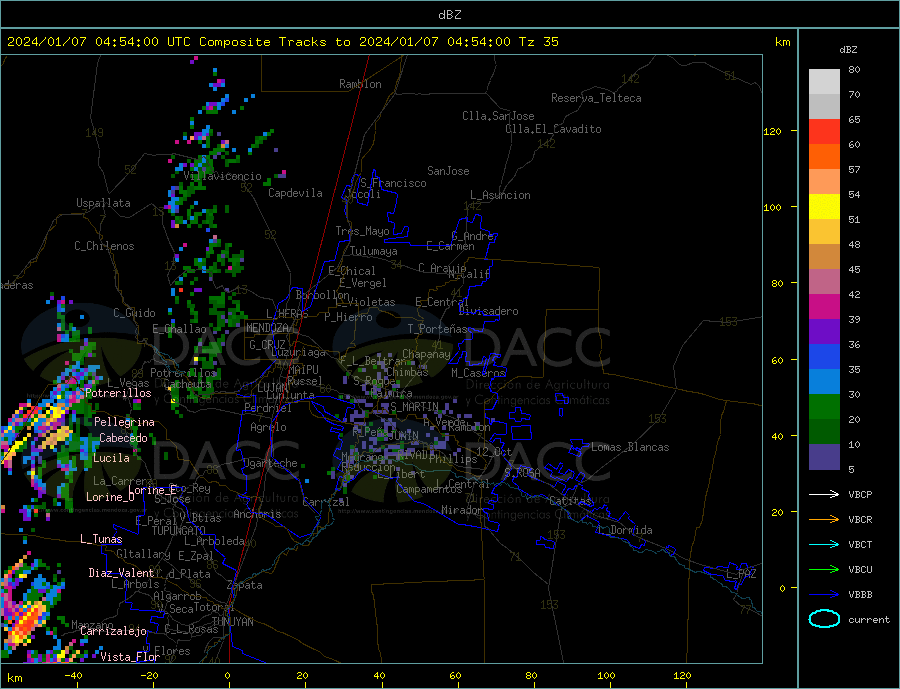This screenshot has height=689, width=900.
Task: Click the 'Capdevila' map label
Action: tap(296, 193)
